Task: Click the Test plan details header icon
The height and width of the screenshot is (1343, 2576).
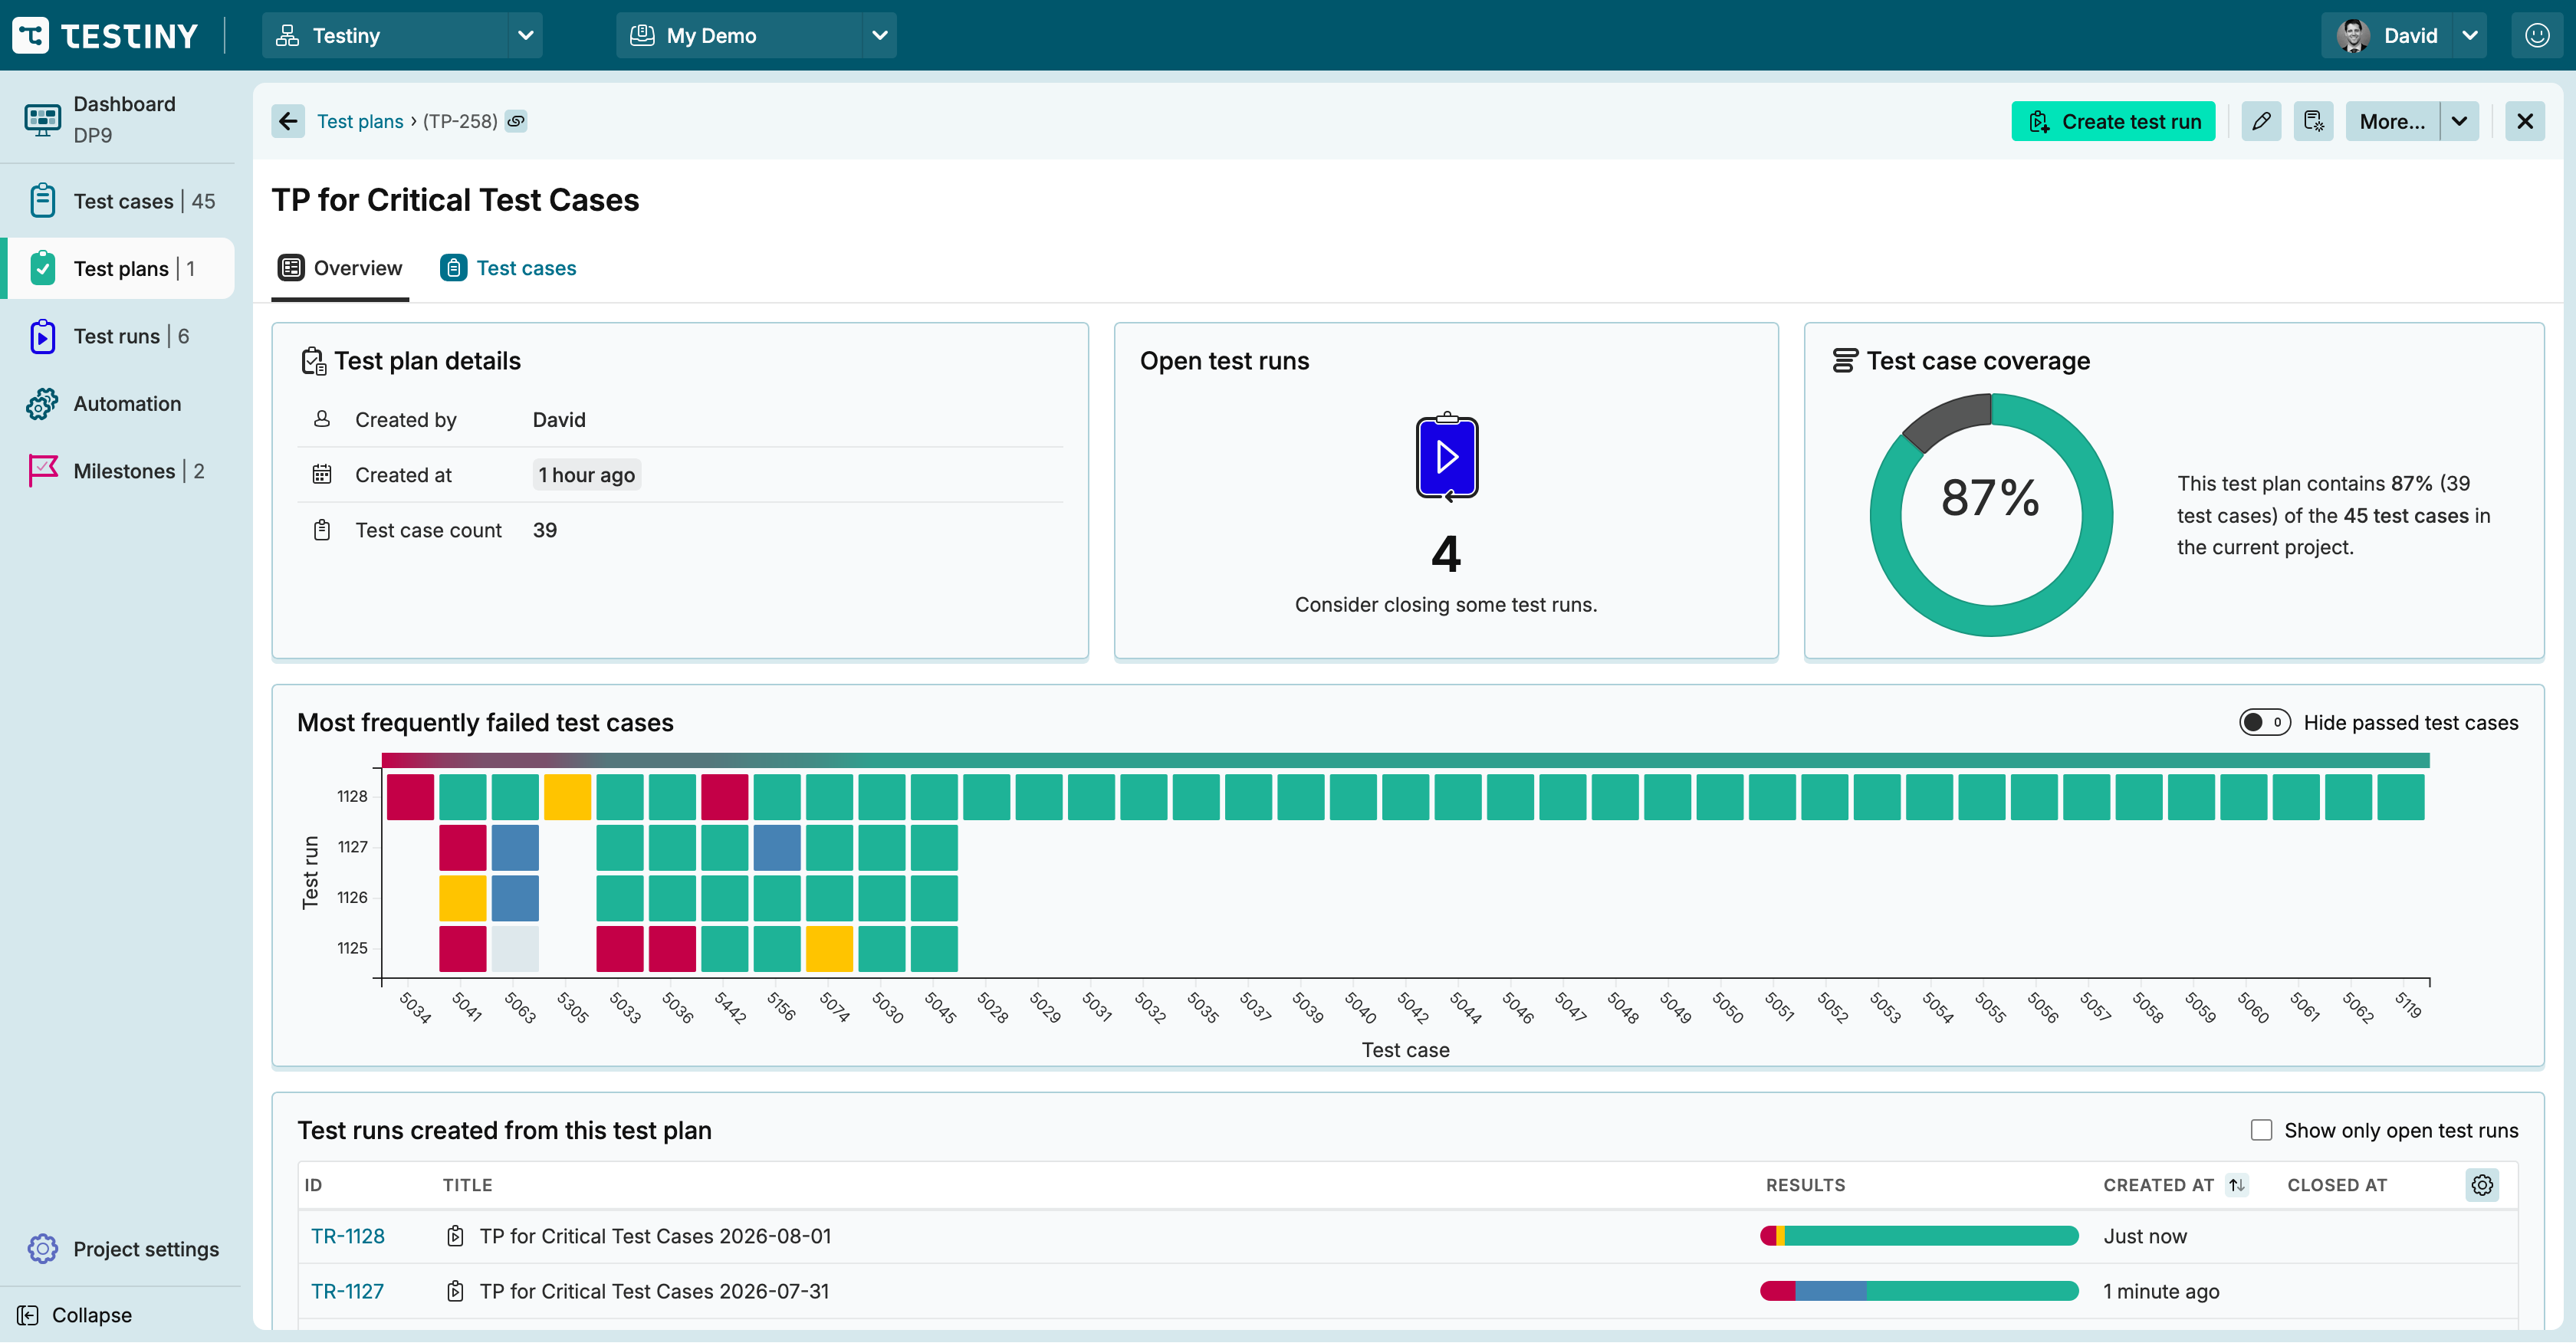Action: [x=313, y=361]
